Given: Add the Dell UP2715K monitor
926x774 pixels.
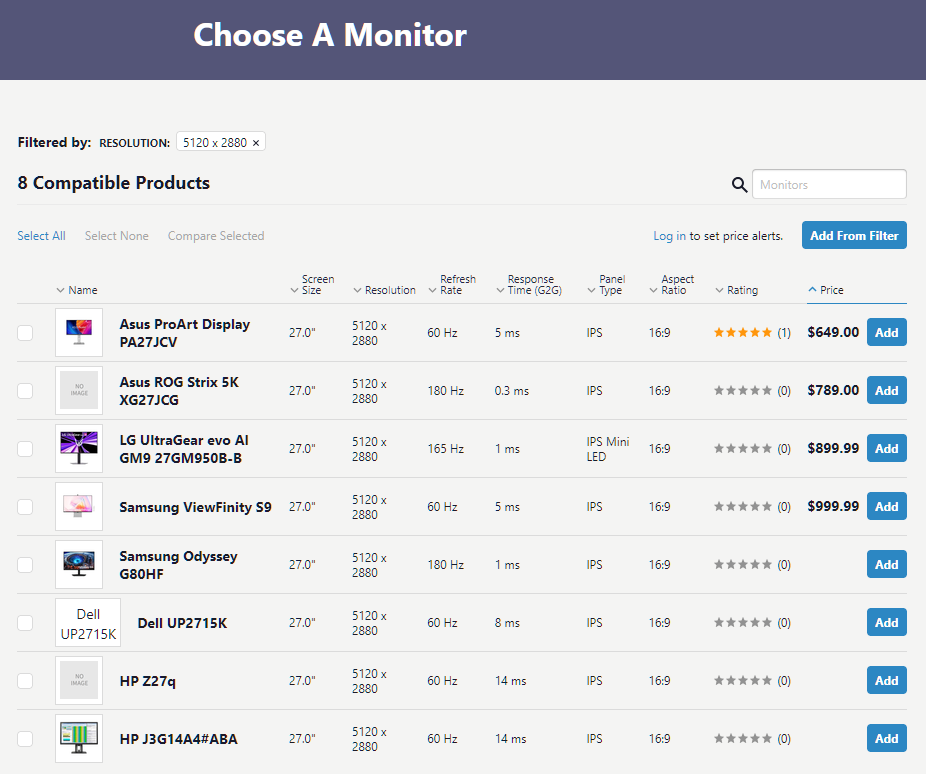Looking at the screenshot, I should (886, 622).
